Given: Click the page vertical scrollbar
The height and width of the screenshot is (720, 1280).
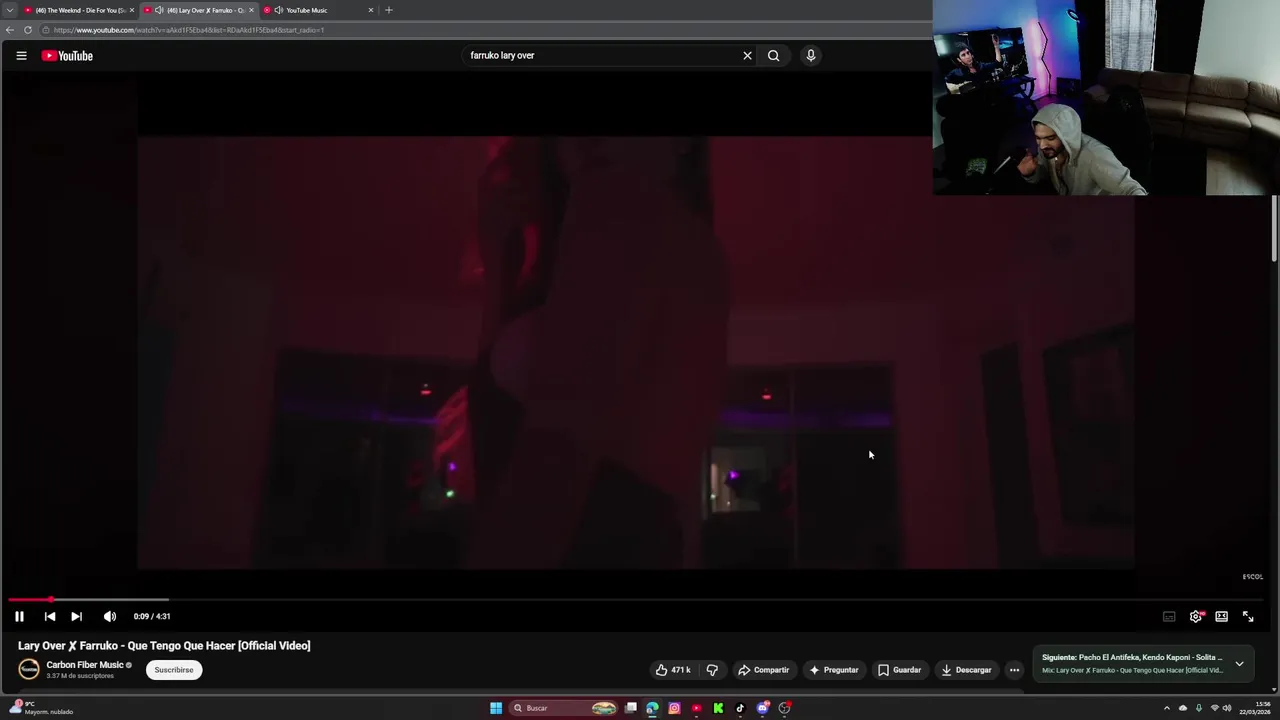Looking at the screenshot, I should tap(1274, 228).
